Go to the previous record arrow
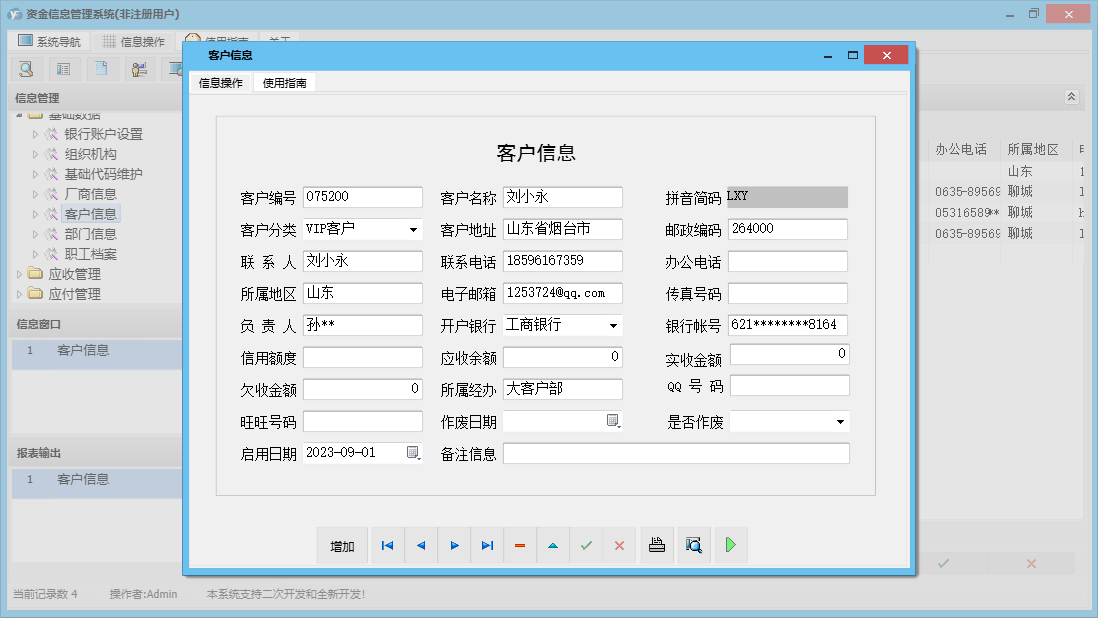Image resolution: width=1098 pixels, height=618 pixels. [420, 545]
